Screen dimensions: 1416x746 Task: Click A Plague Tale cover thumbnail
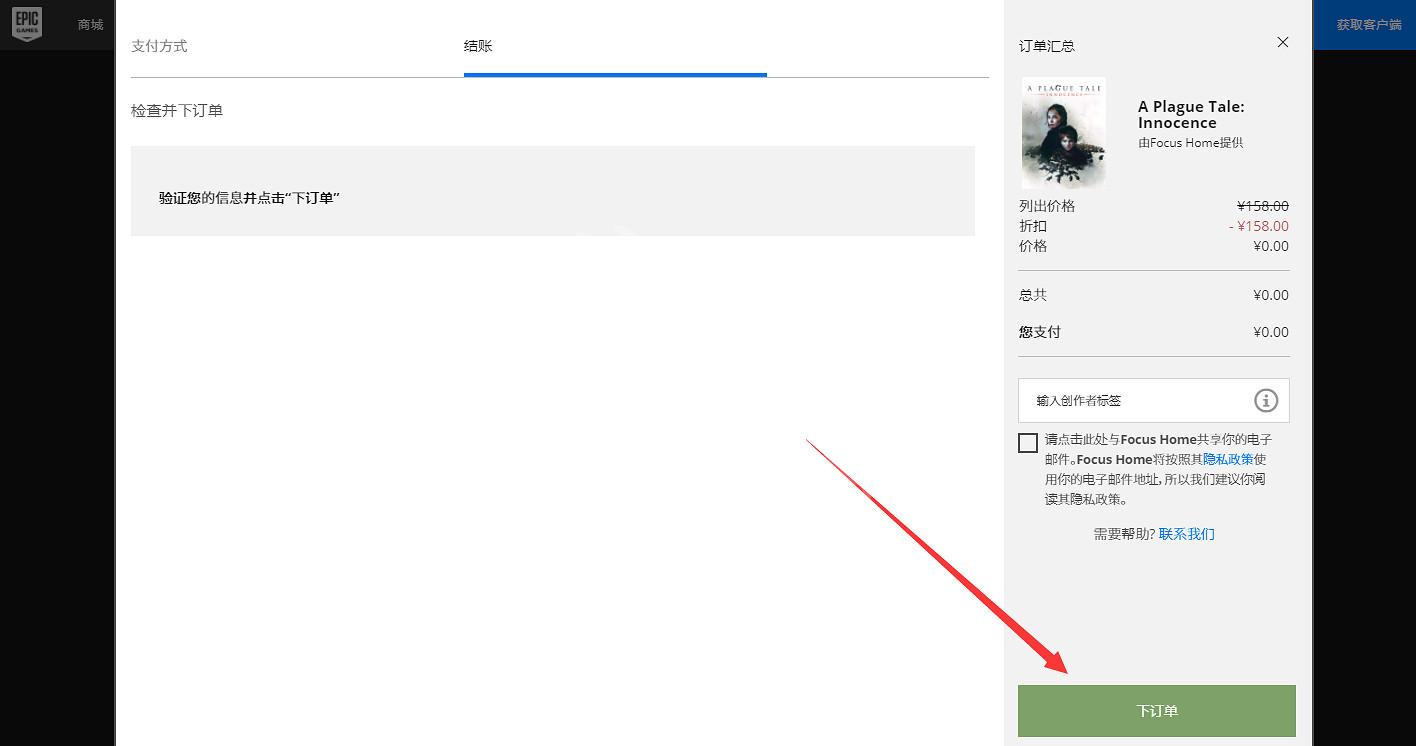(x=1063, y=133)
